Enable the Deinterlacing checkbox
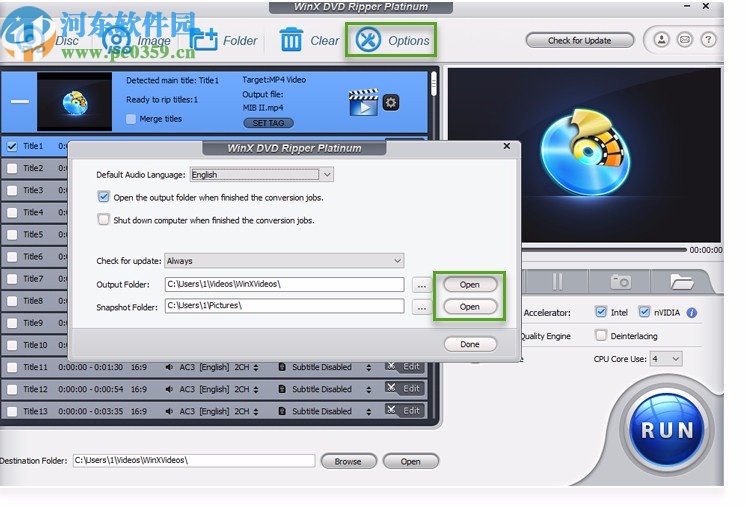748x507 pixels. [x=601, y=335]
